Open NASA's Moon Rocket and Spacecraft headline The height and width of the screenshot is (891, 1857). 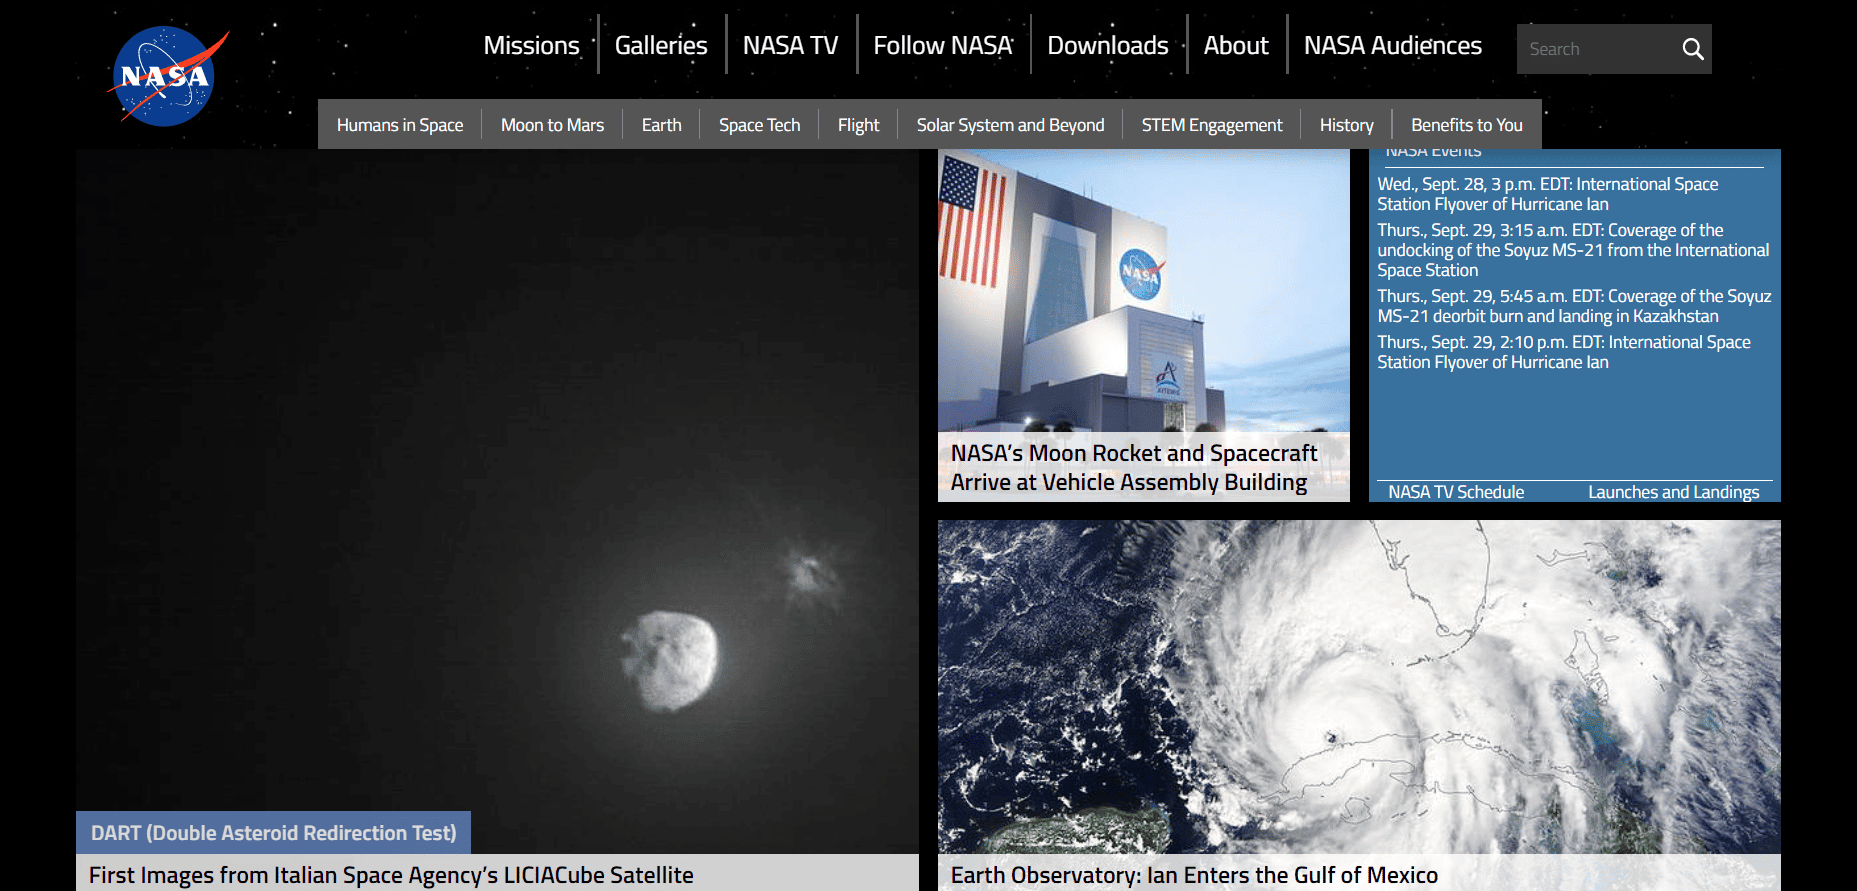point(1133,467)
